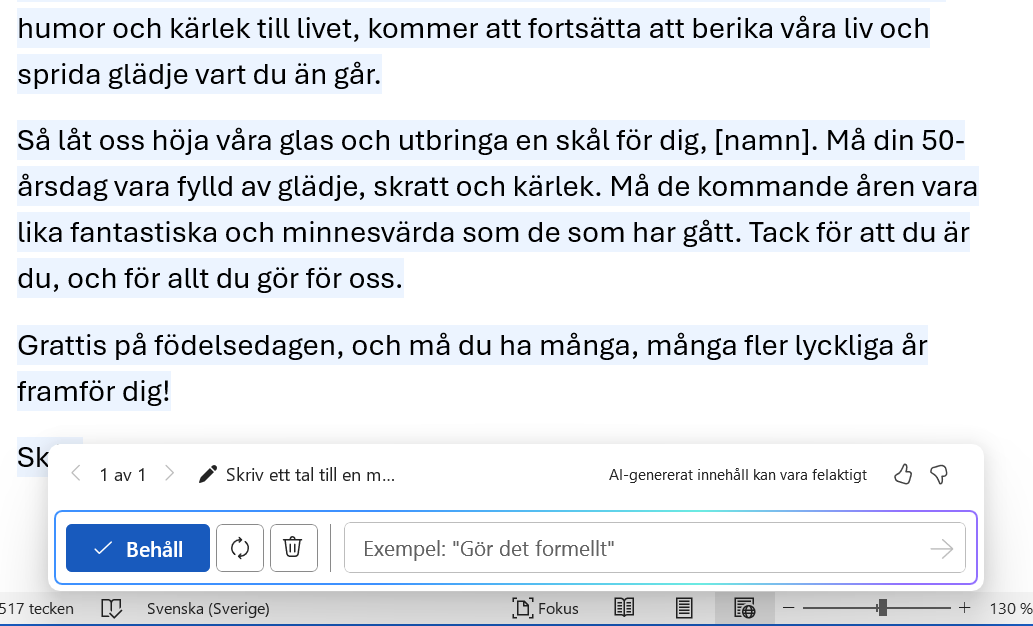This screenshot has height=626, width=1033.
Task: Go to the next draft version
Action: click(x=169, y=474)
